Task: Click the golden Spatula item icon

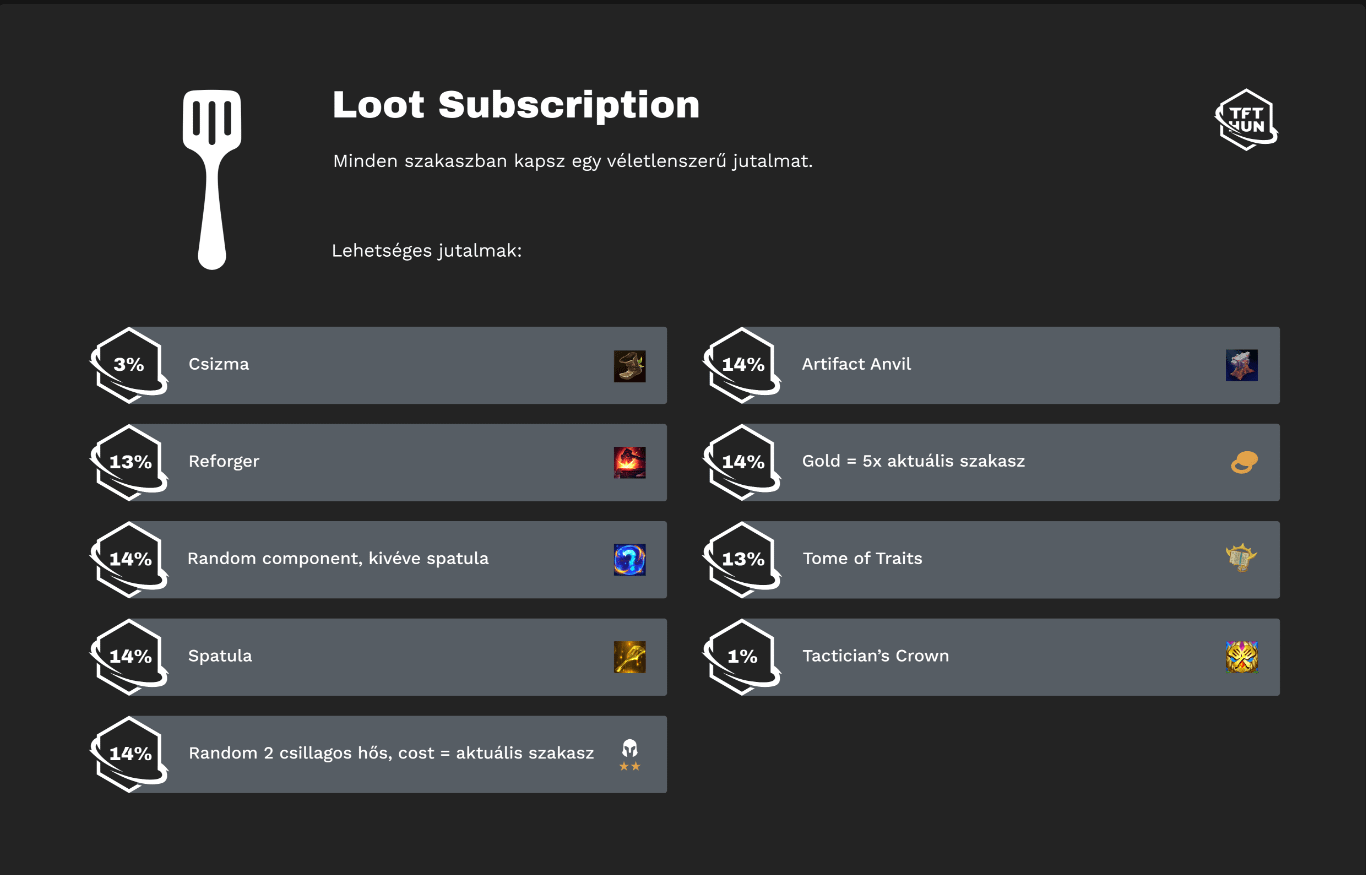Action: pyautogui.click(x=630, y=657)
